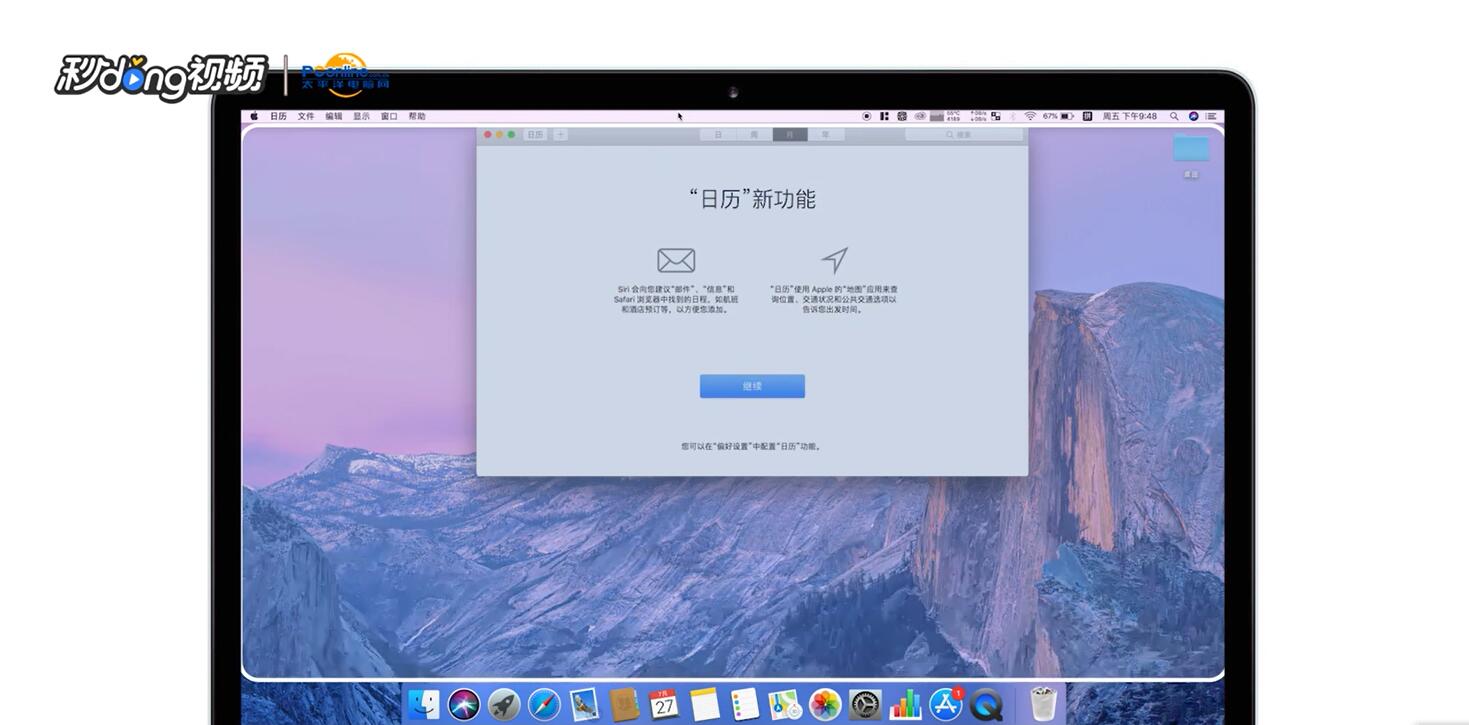Switch to the 周 (Week) view tab
The image size is (1469, 725).
pos(754,135)
